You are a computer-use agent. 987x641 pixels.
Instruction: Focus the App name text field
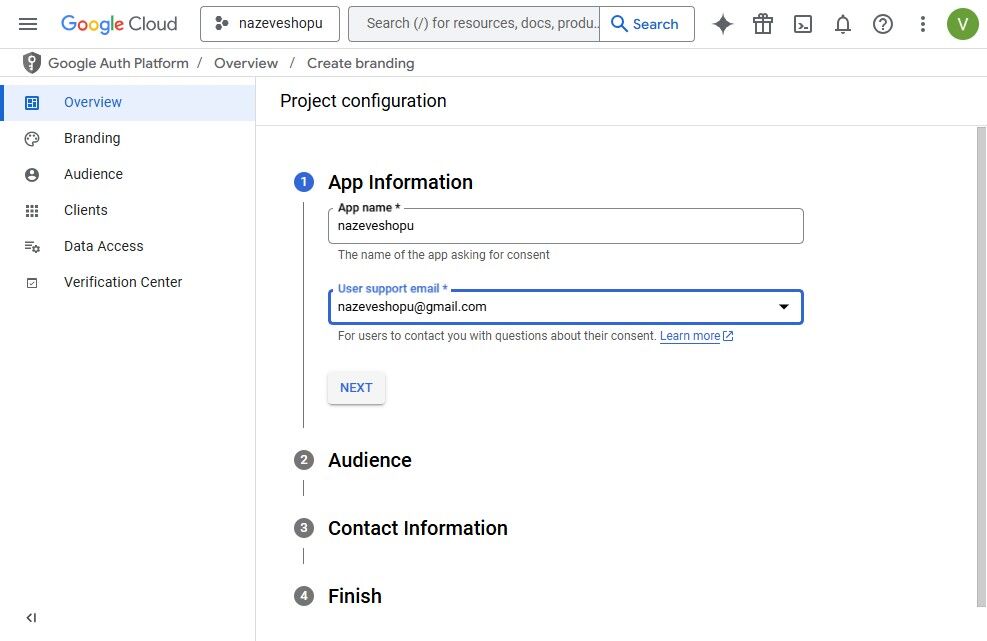click(565, 226)
